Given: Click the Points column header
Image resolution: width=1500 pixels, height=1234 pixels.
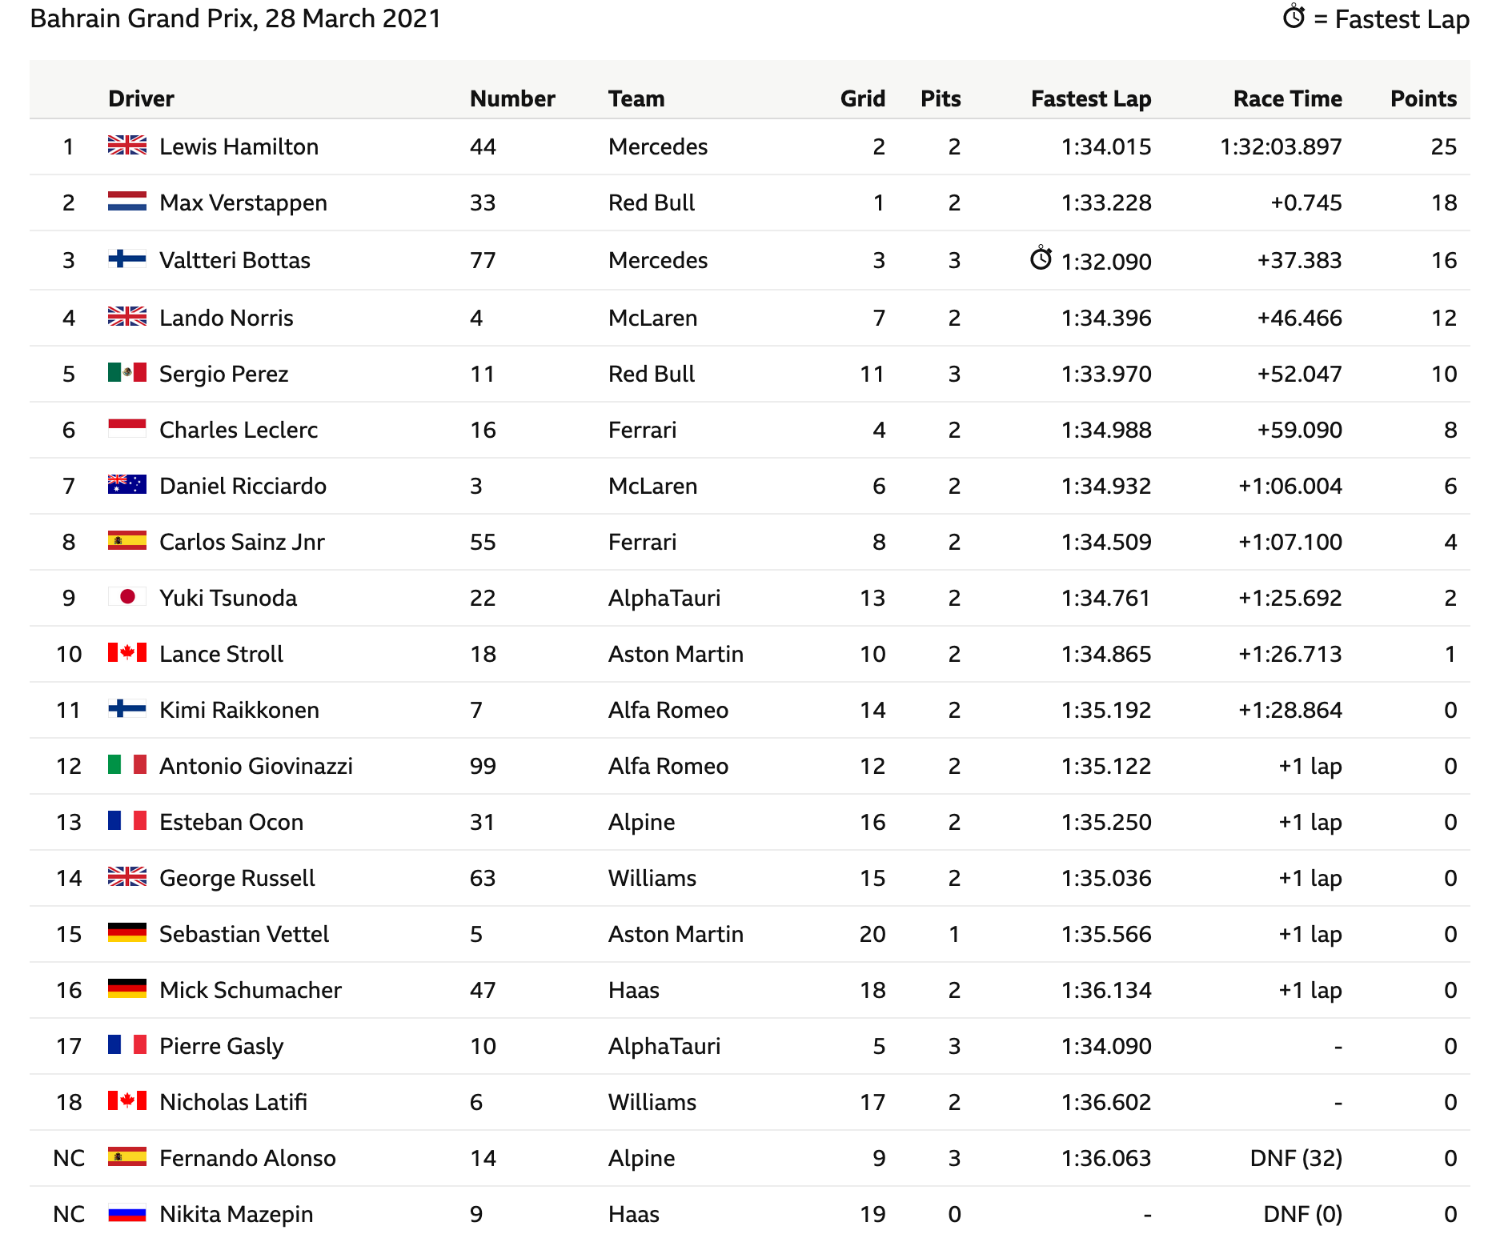Looking at the screenshot, I should (1423, 98).
